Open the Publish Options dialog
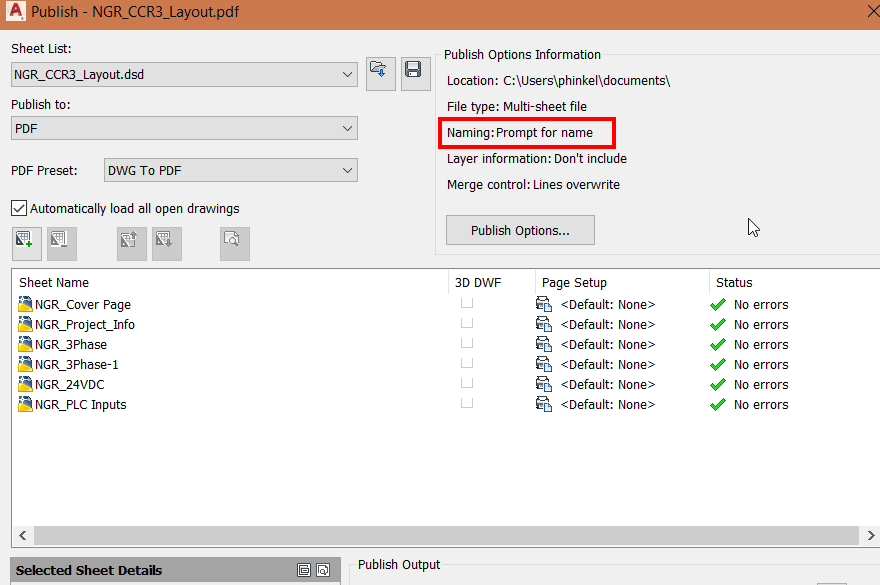The image size is (880, 585). (519, 230)
